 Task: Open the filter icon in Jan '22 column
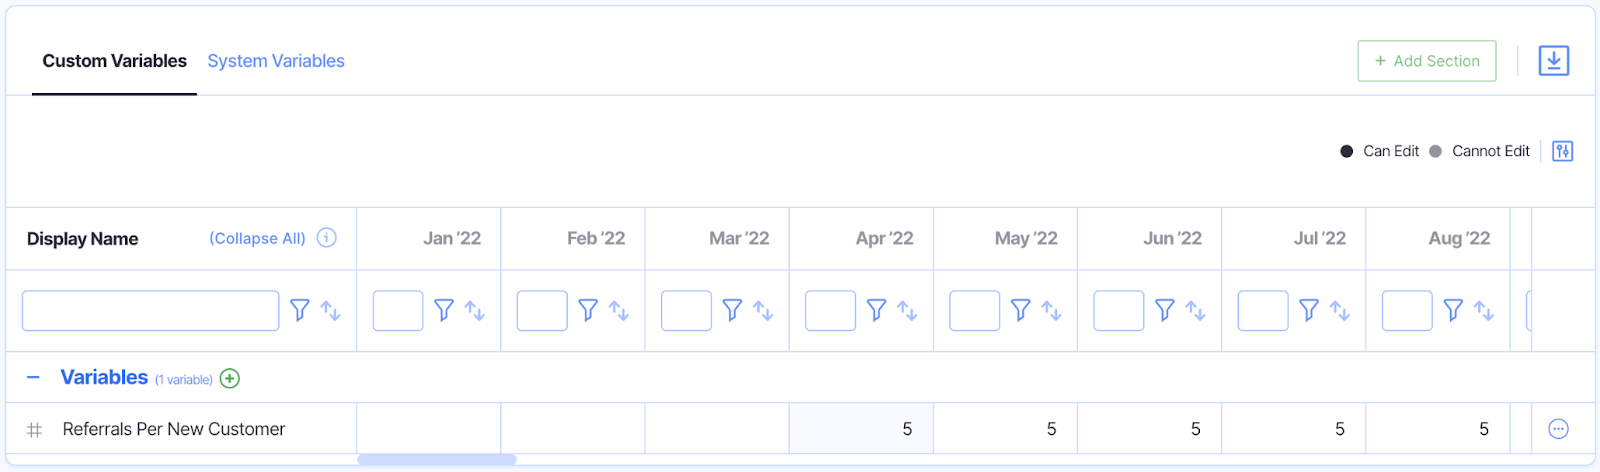444,310
